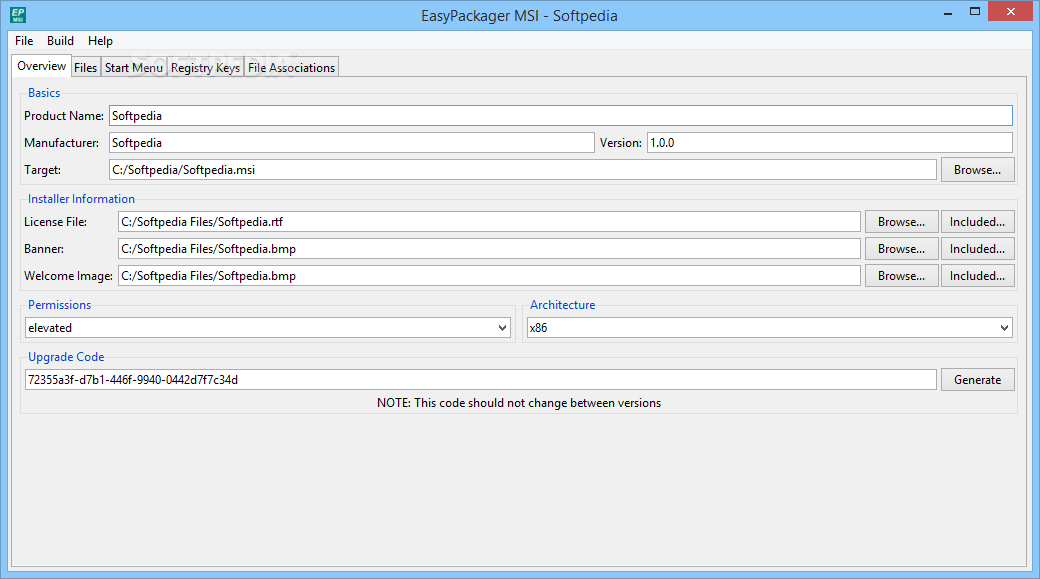Click the Manufacturer input field
1040x579 pixels.
point(351,143)
